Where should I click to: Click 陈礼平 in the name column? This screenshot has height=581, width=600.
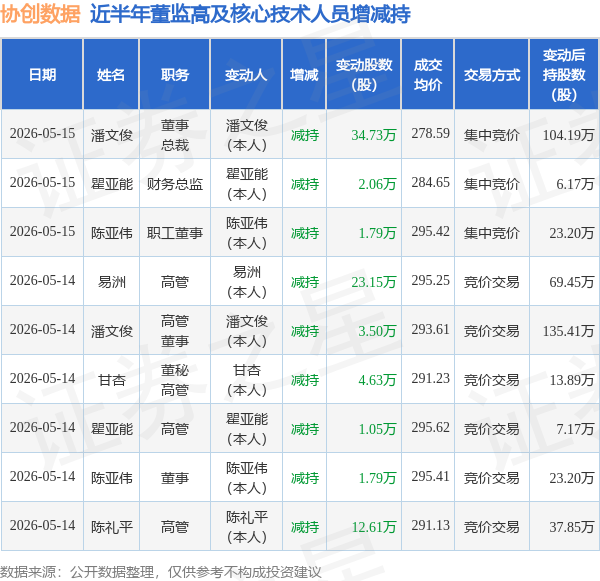click(112, 527)
